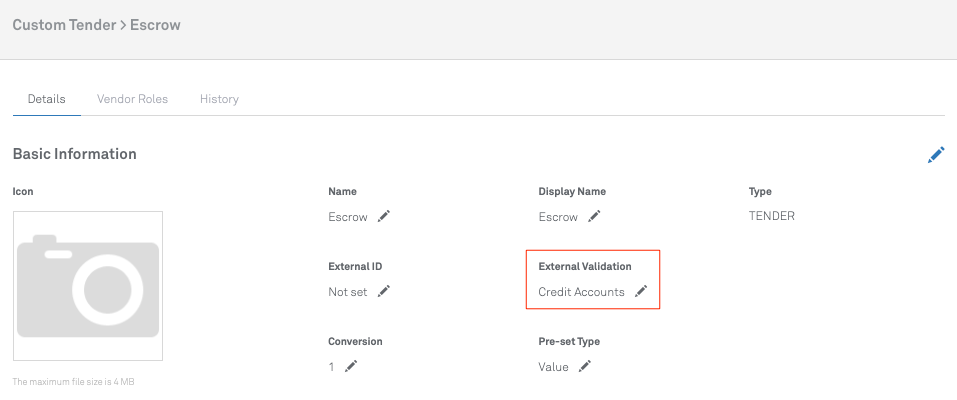Viewport: 957px width, 400px height.
Task: Click the camera placeholder icon image
Action: 88,285
